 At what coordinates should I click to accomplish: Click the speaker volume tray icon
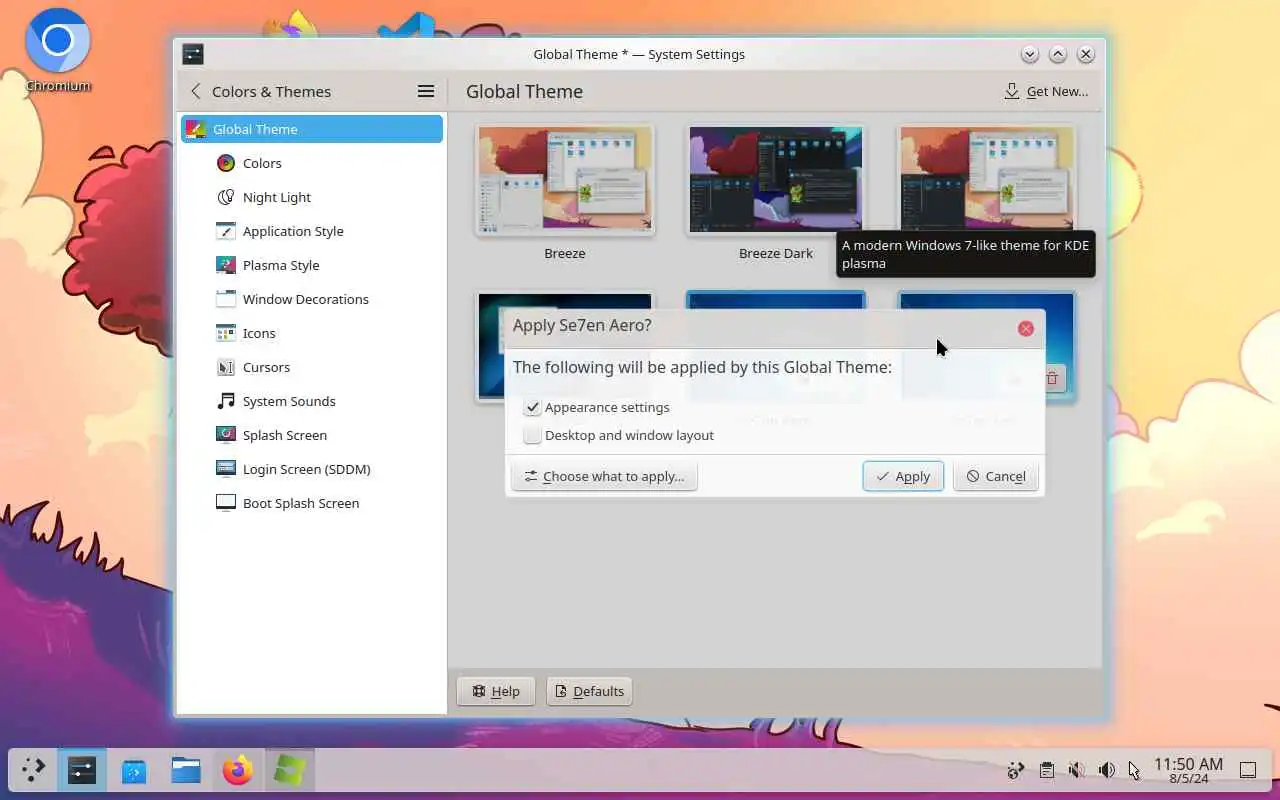click(x=1107, y=770)
